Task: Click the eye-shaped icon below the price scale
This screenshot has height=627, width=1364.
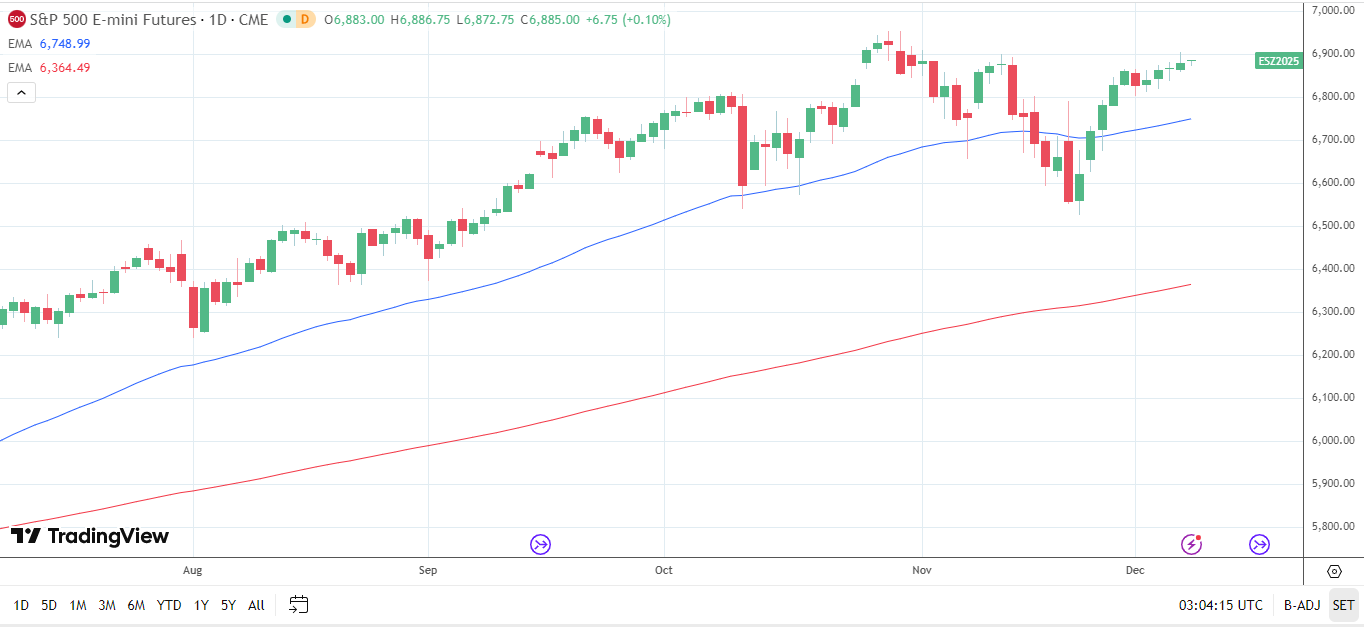Action: (x=1332, y=573)
